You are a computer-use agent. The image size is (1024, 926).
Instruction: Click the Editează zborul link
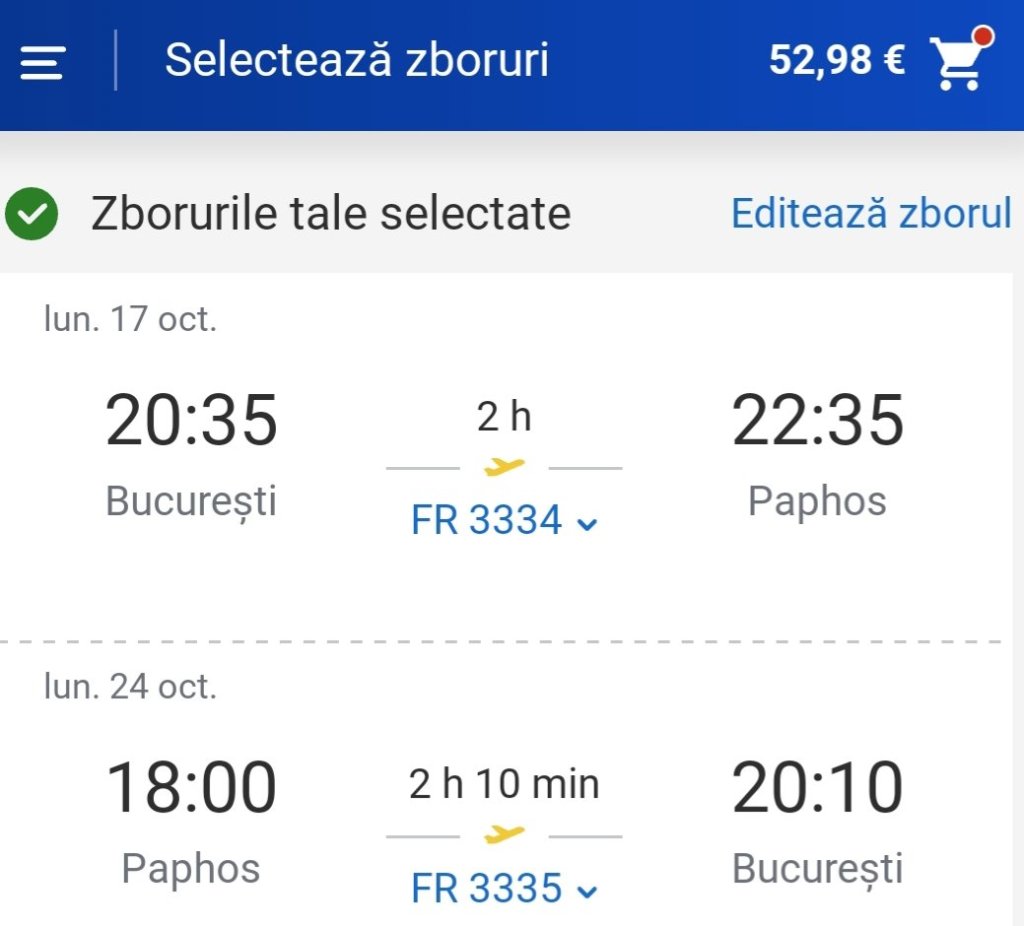point(871,214)
